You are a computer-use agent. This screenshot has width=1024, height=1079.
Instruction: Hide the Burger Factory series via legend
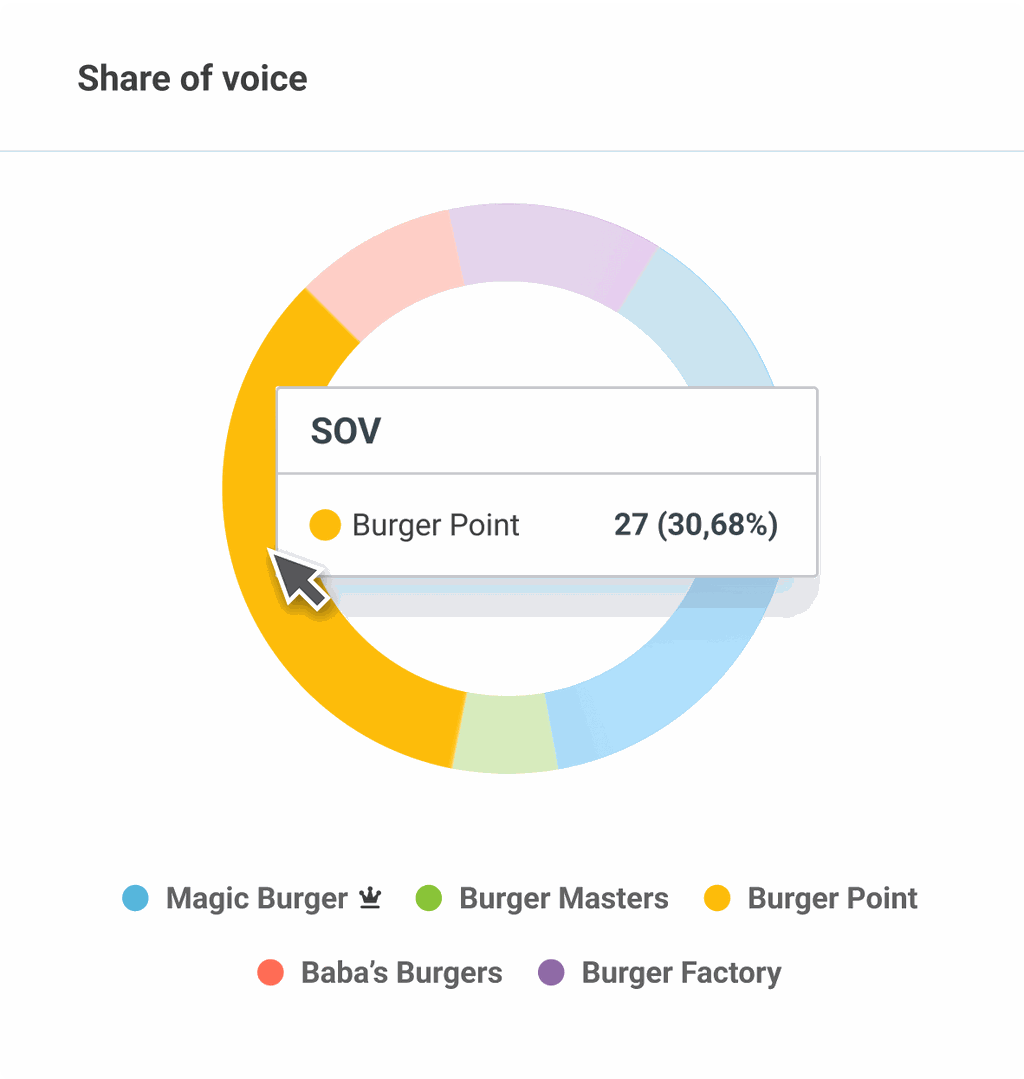pyautogui.click(x=681, y=972)
